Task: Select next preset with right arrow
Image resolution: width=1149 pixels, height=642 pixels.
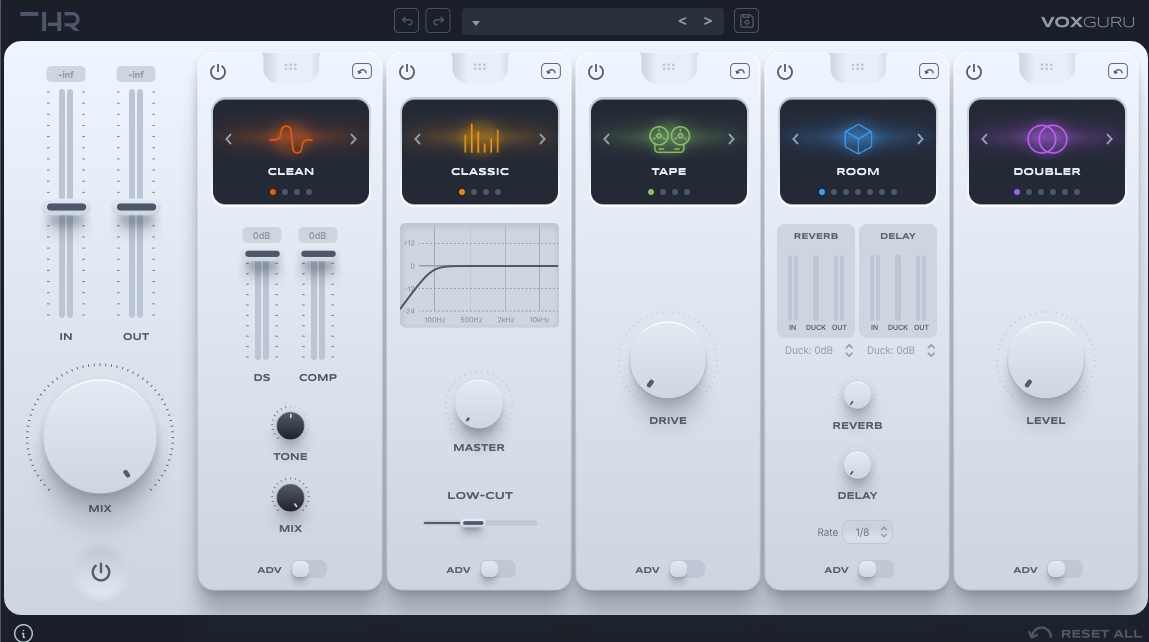Action: (708, 21)
